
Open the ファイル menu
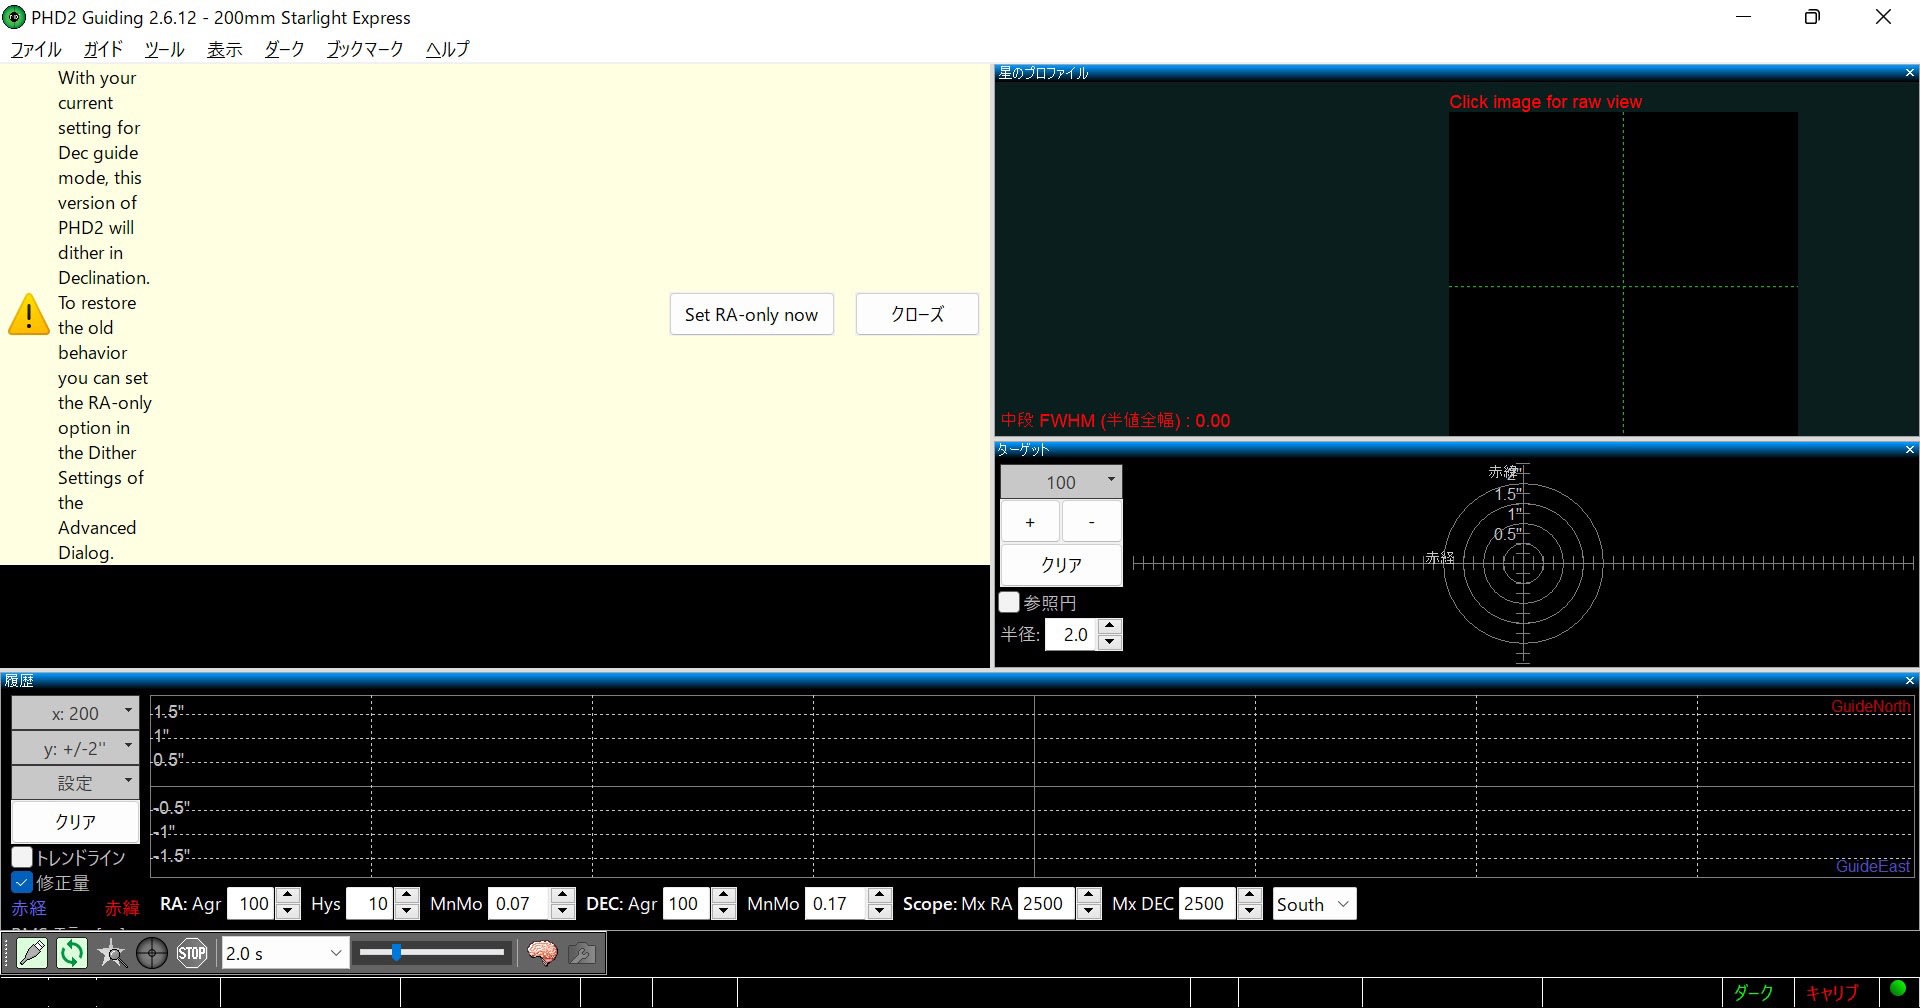pos(36,49)
